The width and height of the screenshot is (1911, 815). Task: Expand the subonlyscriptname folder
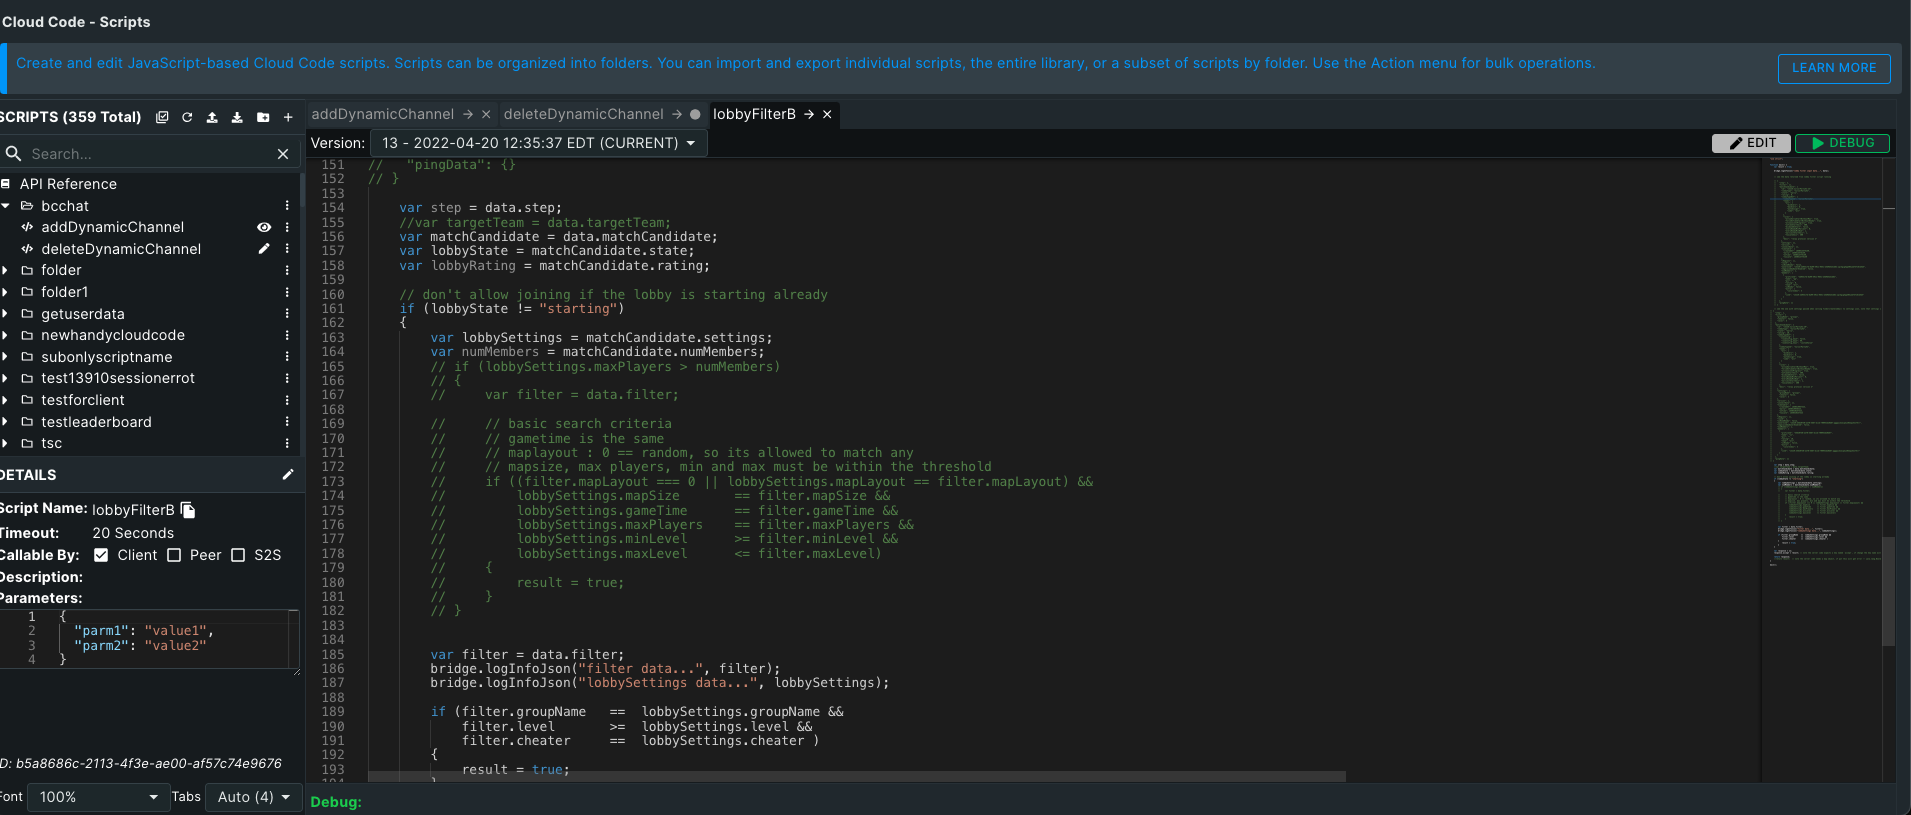(5, 357)
